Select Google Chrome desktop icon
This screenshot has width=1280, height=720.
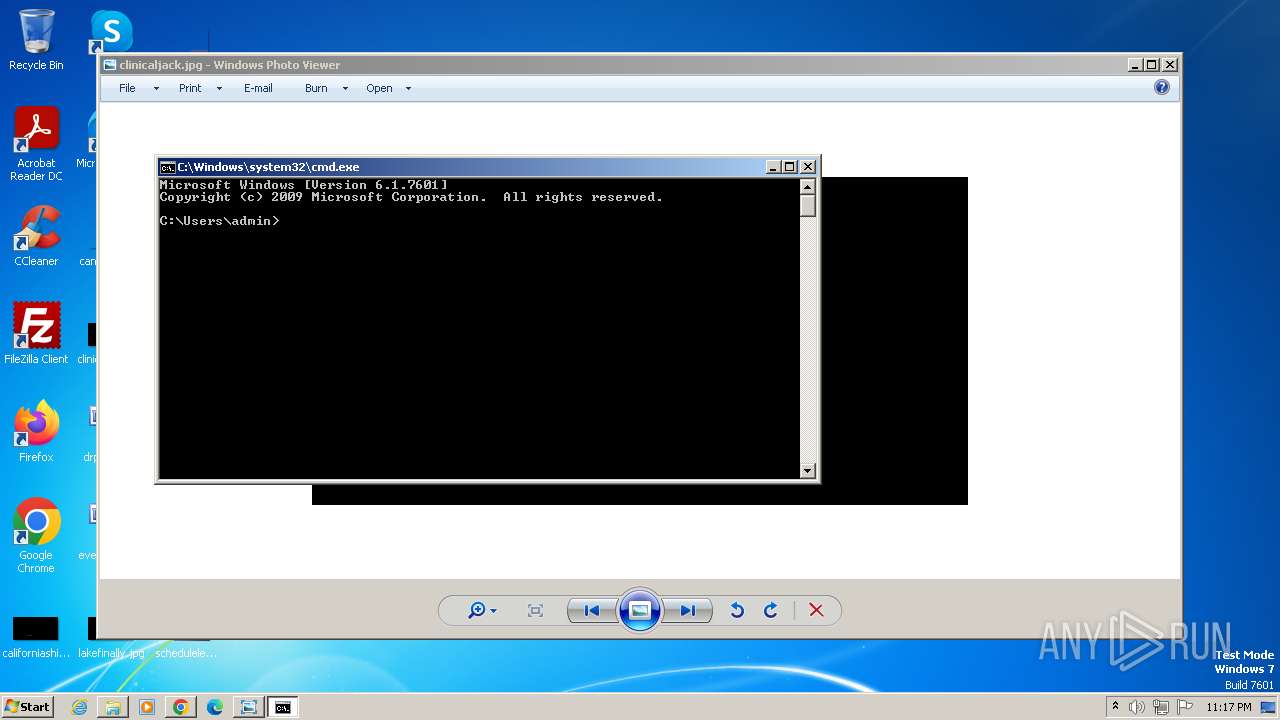click(36, 535)
